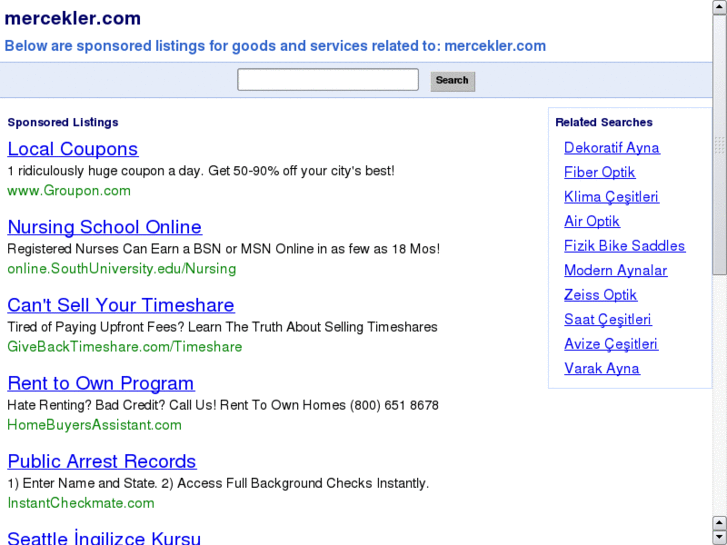This screenshot has width=727, height=545.
Task: Select the Klima Çeşitleri related search
Action: pos(612,197)
